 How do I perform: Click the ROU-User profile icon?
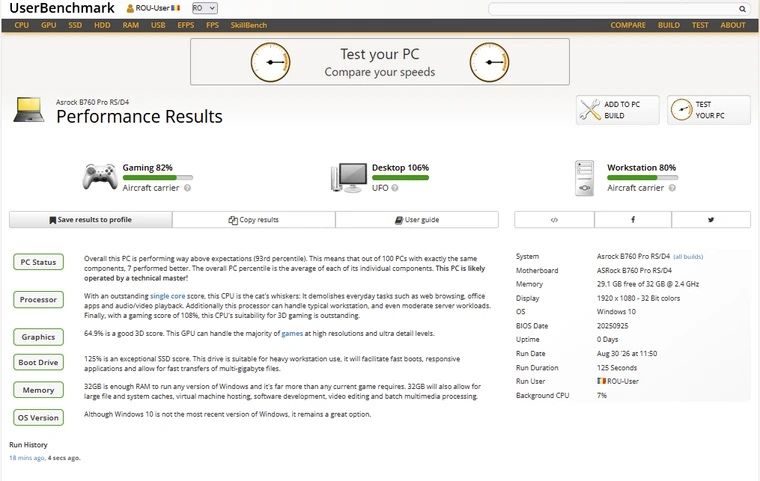click(x=130, y=8)
